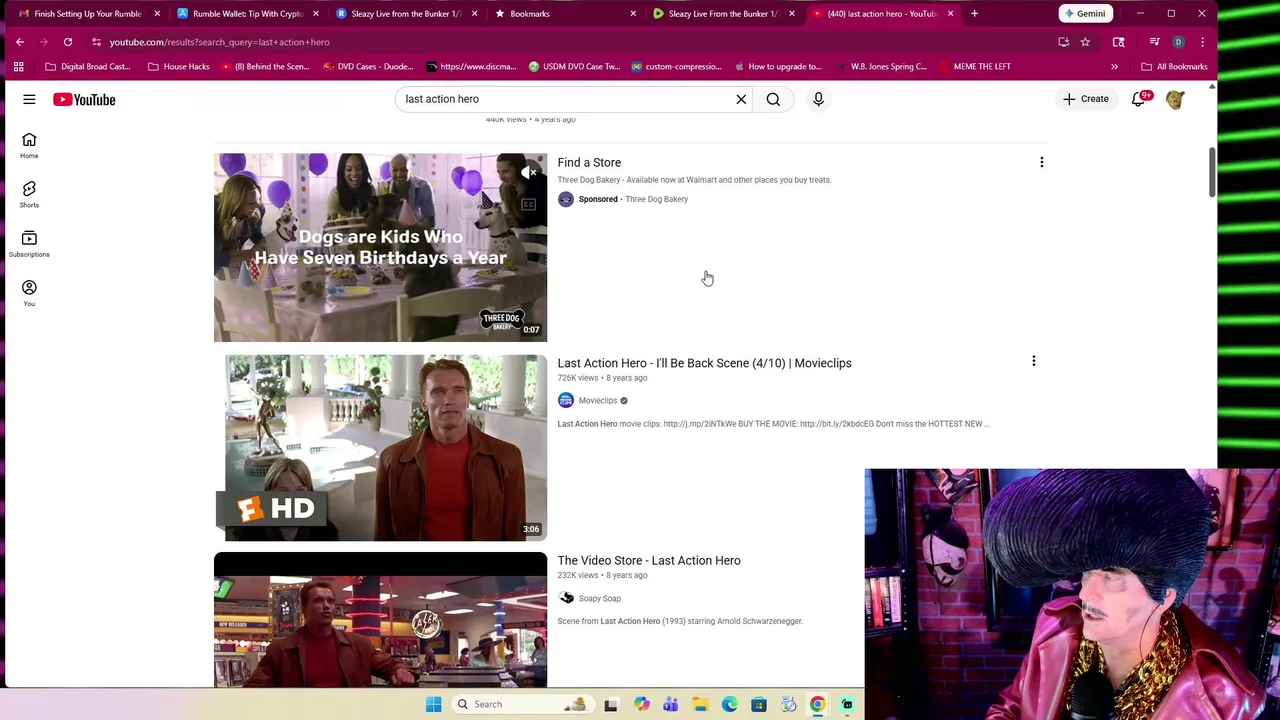The width and height of the screenshot is (1280, 720).
Task: Open Copilot from the taskbar
Action: pyautogui.click(x=641, y=704)
